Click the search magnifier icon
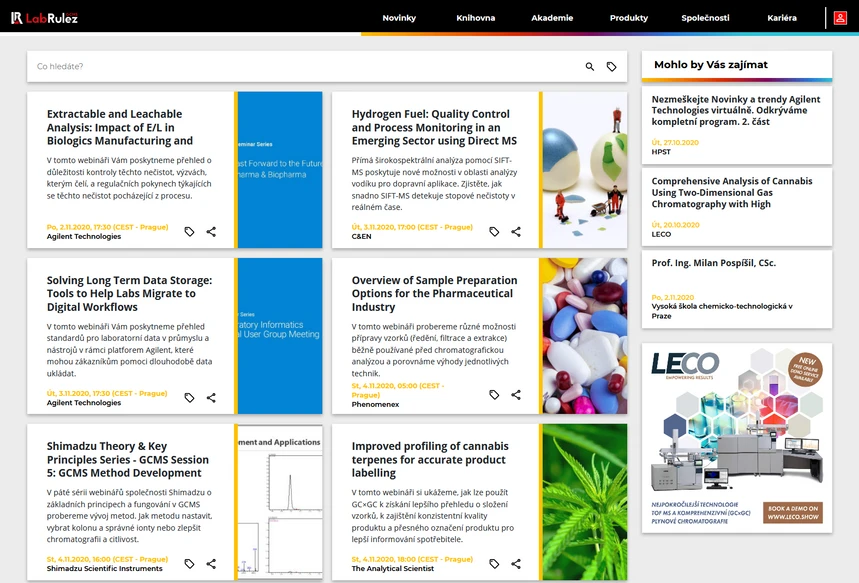This screenshot has height=583, width=859. click(589, 66)
